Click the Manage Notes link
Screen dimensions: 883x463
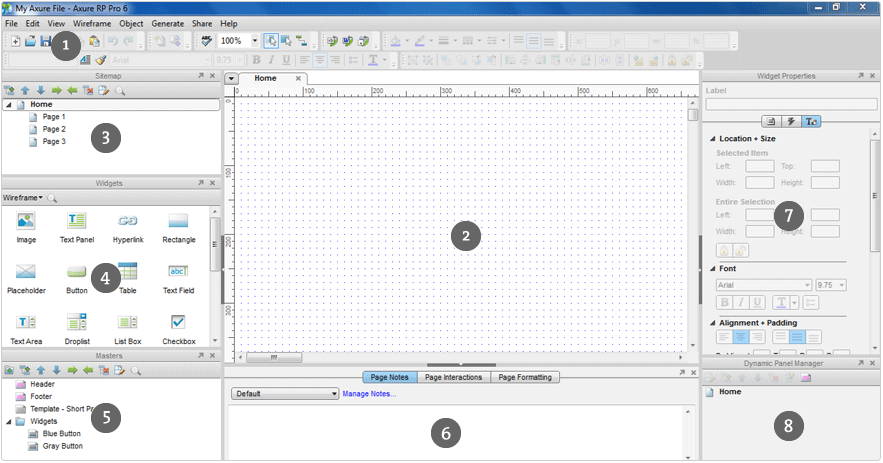coord(369,394)
